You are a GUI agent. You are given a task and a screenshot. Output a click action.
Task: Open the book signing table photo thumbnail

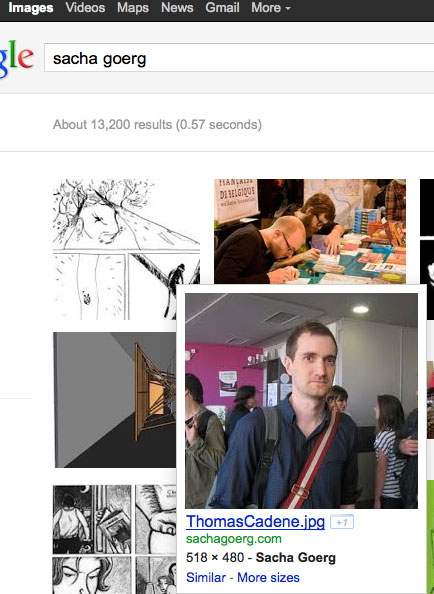point(310,231)
